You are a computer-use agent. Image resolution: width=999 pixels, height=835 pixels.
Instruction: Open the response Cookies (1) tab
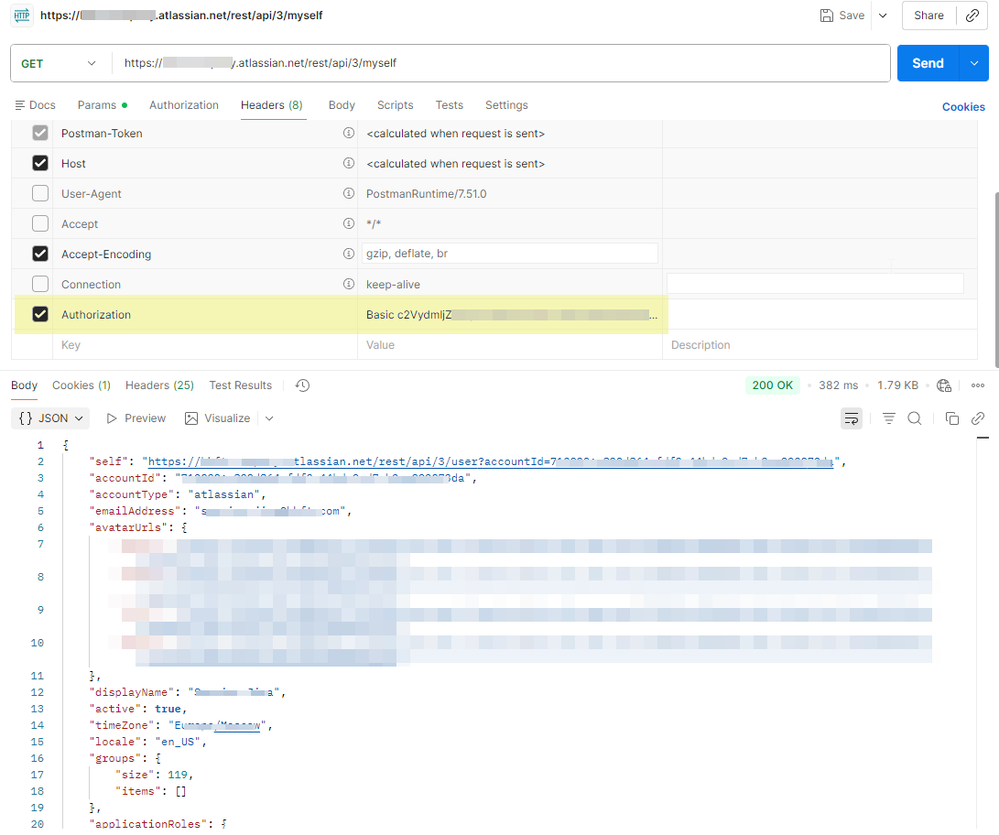pos(82,385)
